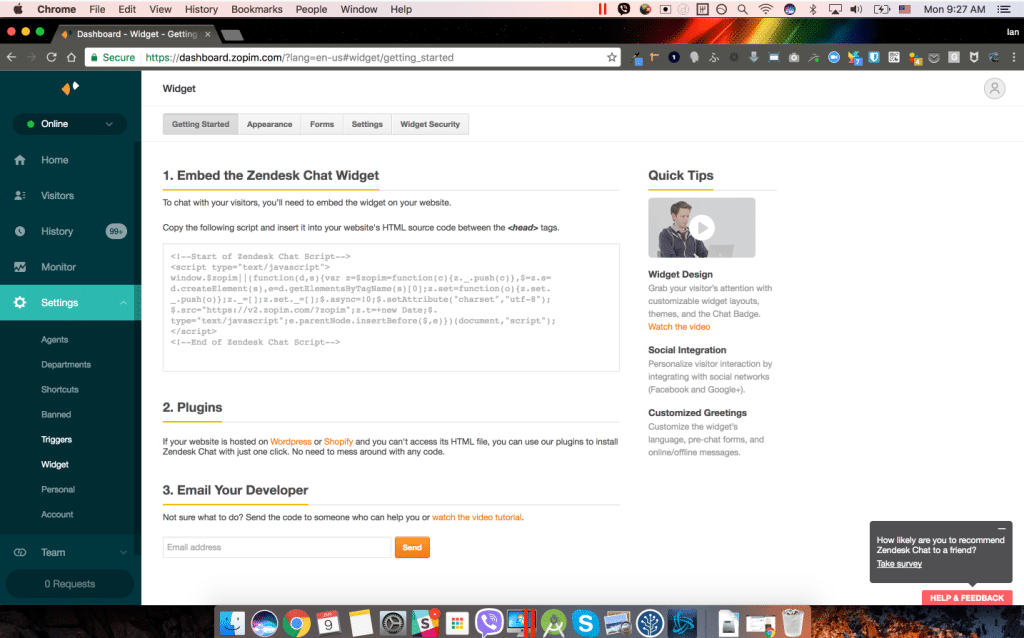Open the Banned visitors list
Viewport: 1024px width, 638px height.
[x=56, y=415]
